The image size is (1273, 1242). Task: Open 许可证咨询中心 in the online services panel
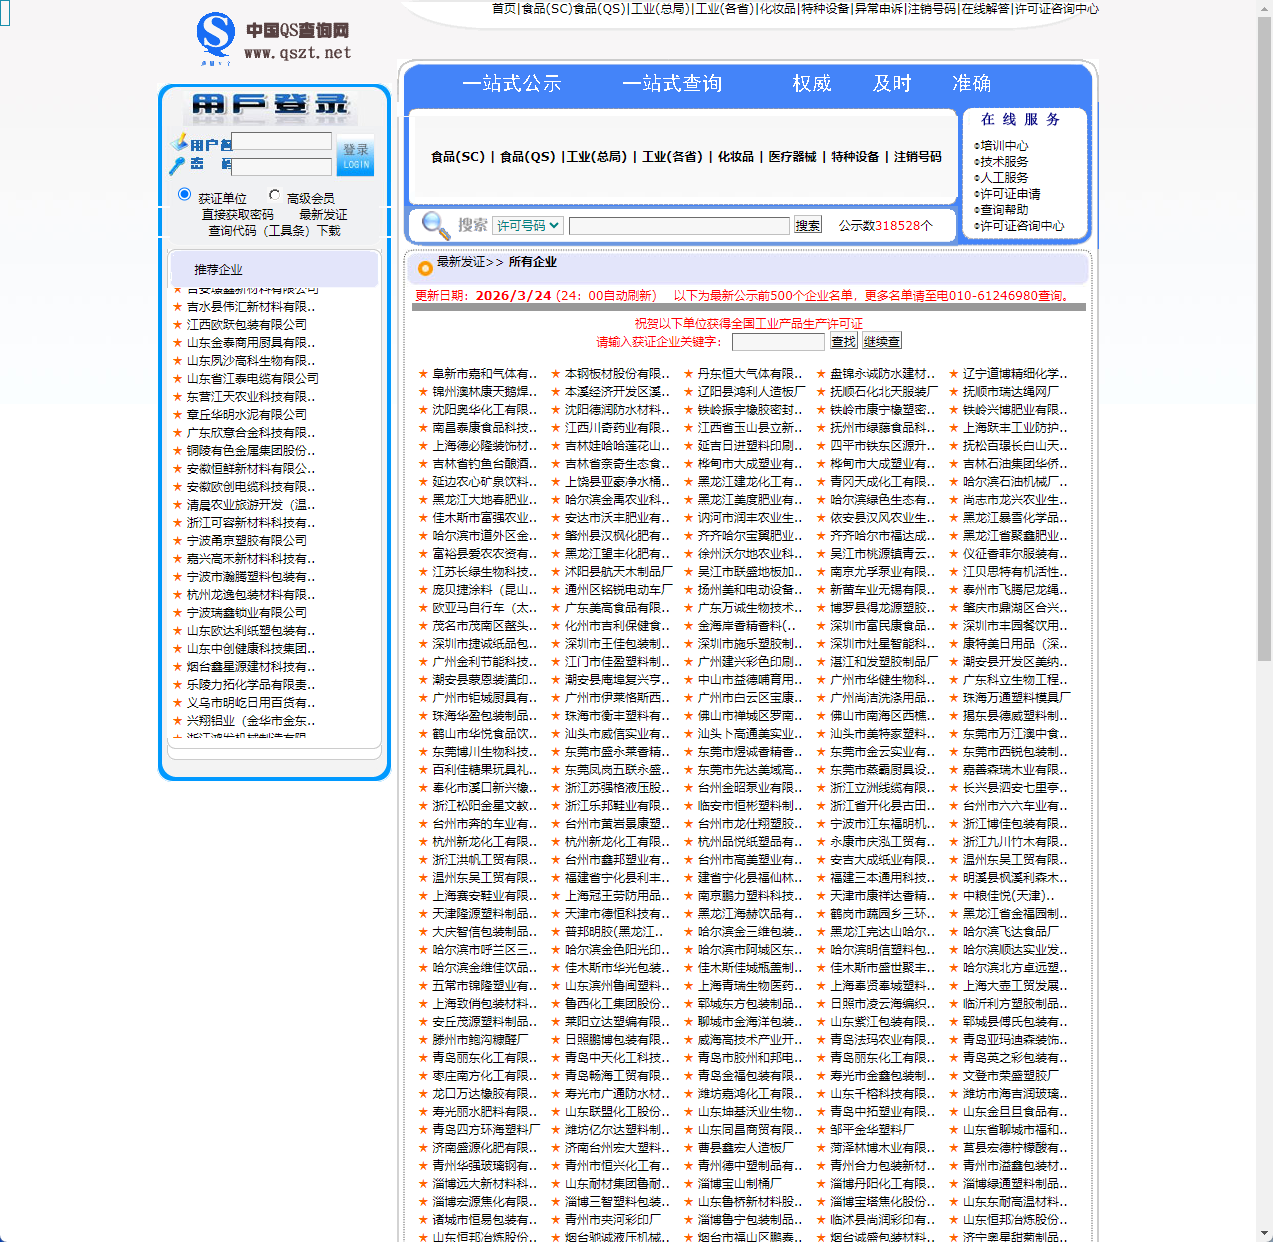point(1022,225)
